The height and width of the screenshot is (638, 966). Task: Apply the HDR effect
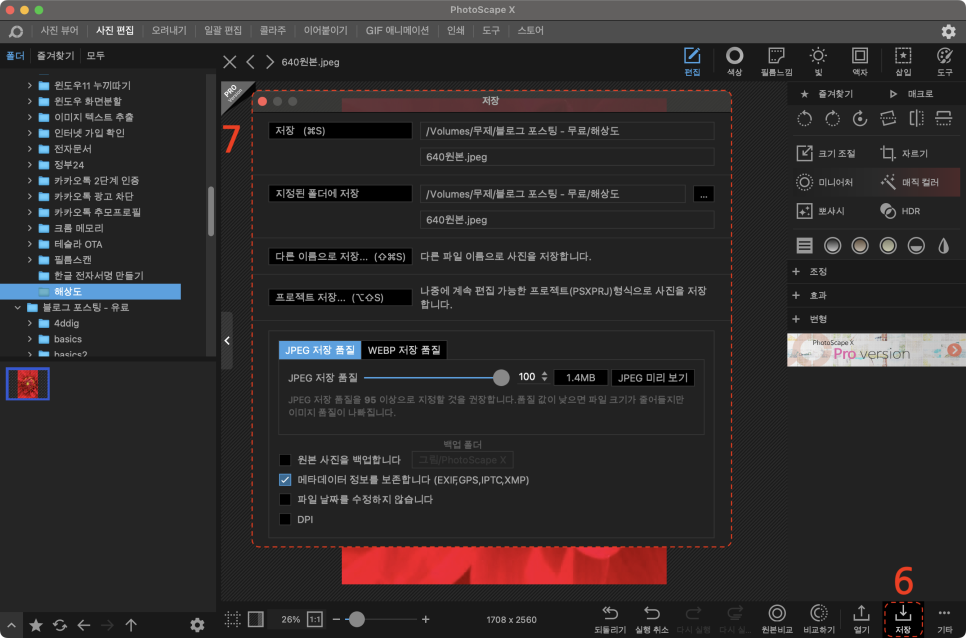click(900, 211)
